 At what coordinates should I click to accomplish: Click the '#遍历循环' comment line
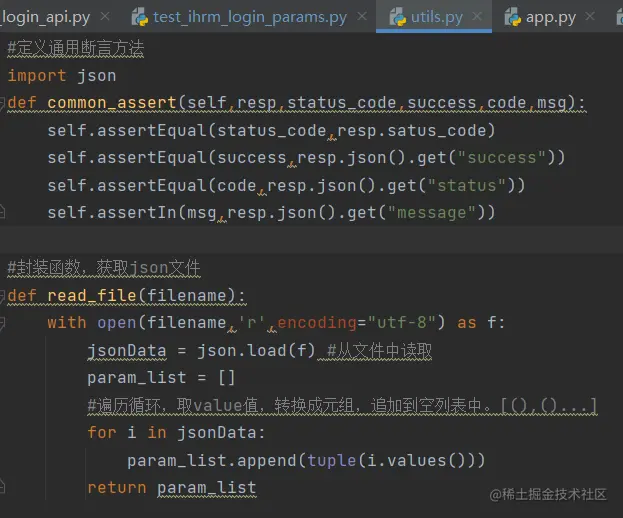[342, 406]
